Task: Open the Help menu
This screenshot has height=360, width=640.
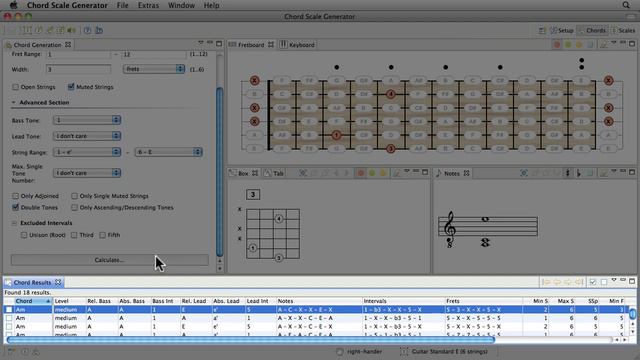Action: point(211,5)
